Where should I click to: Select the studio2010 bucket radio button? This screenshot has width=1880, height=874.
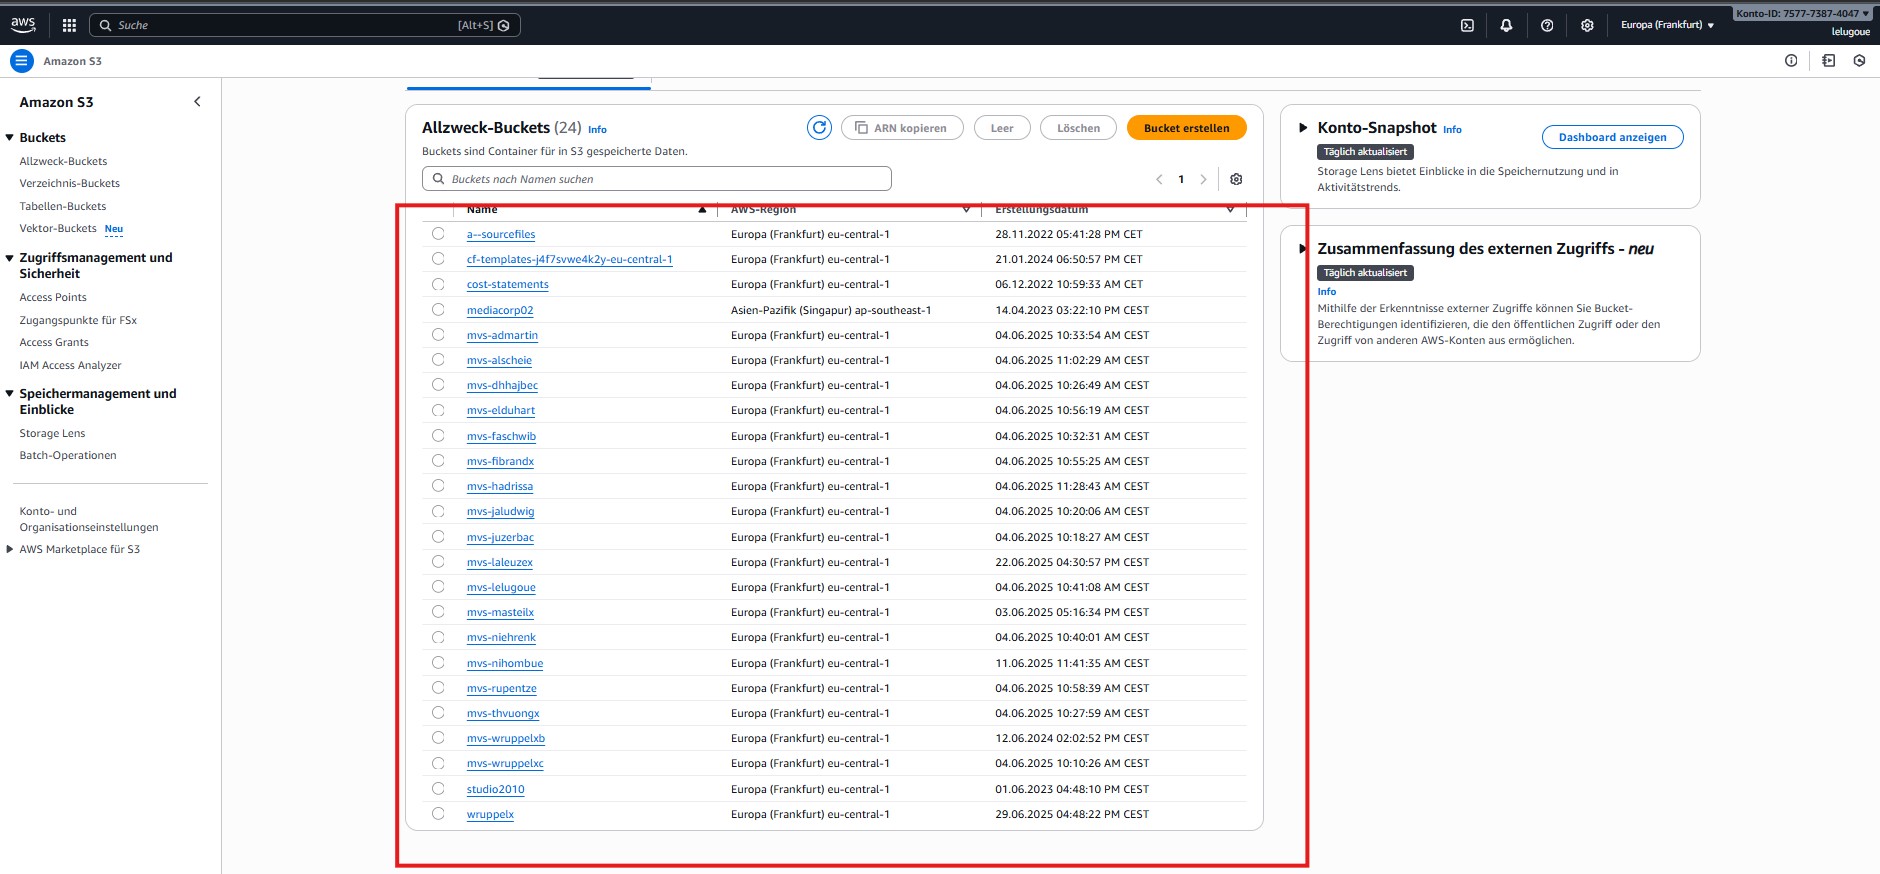pyautogui.click(x=438, y=789)
